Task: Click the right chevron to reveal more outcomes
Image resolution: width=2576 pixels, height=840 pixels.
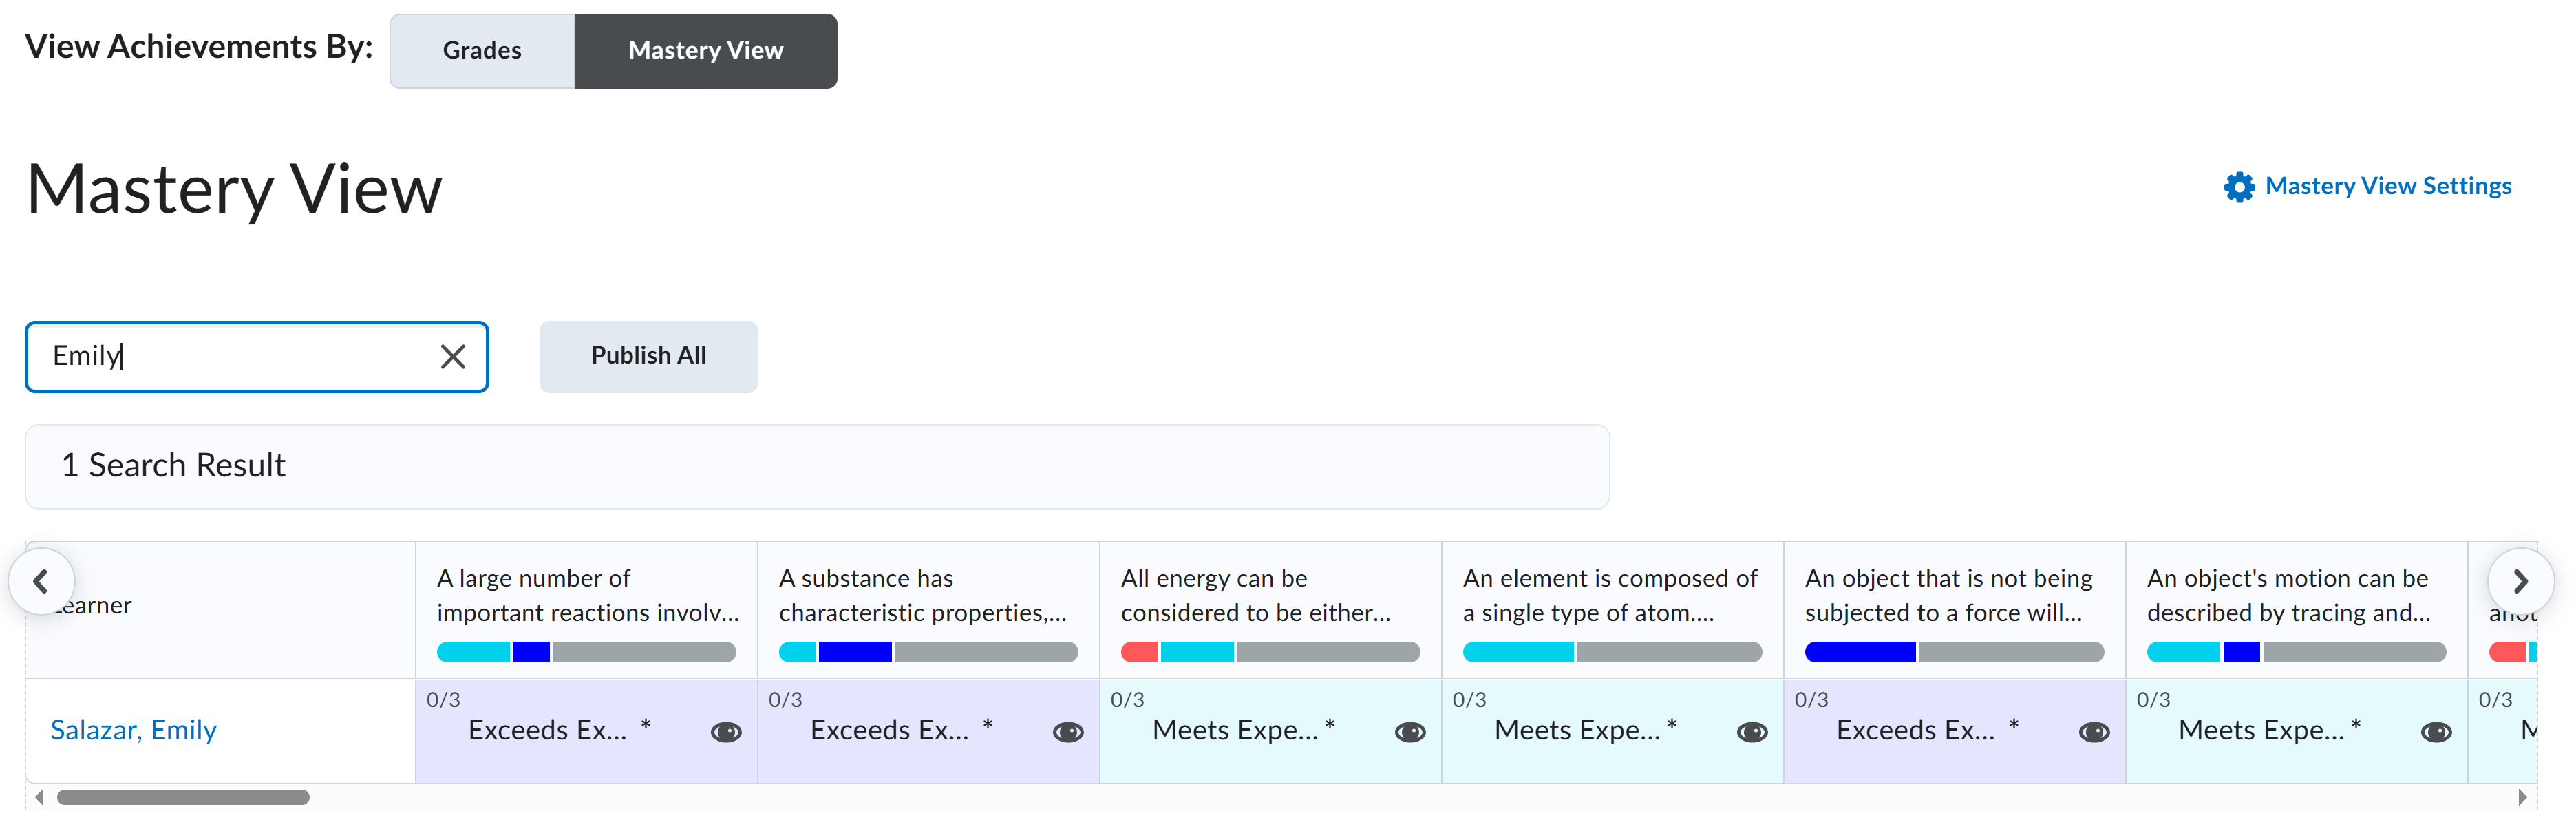Action: pos(2522,580)
